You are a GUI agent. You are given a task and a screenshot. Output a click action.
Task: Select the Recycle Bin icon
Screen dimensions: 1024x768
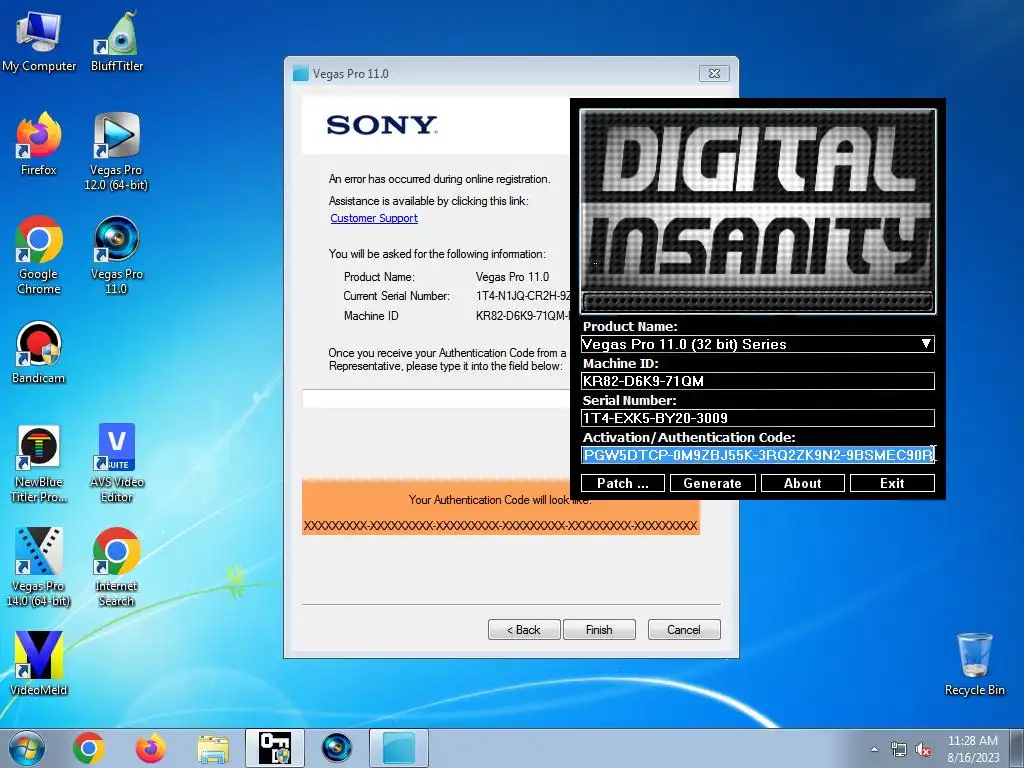pyautogui.click(x=974, y=664)
